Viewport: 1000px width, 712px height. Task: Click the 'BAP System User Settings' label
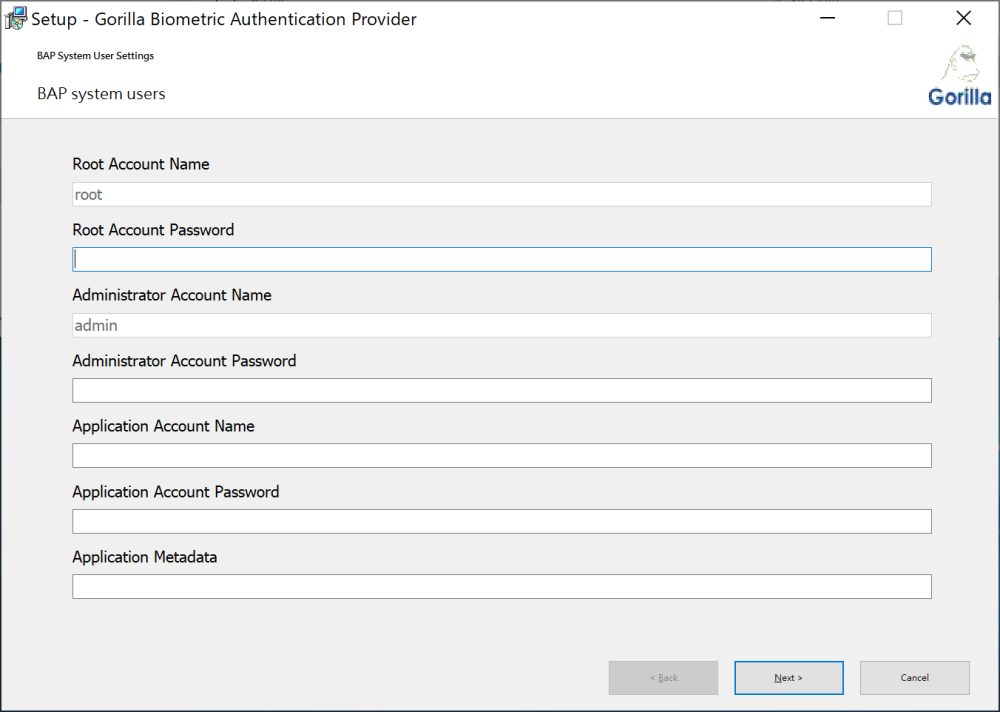coord(95,56)
